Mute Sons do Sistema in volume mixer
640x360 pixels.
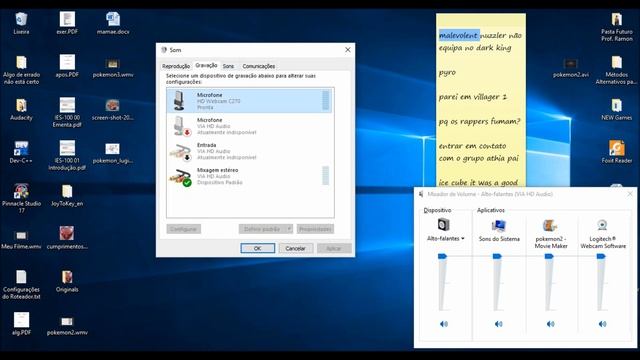[x=498, y=324]
